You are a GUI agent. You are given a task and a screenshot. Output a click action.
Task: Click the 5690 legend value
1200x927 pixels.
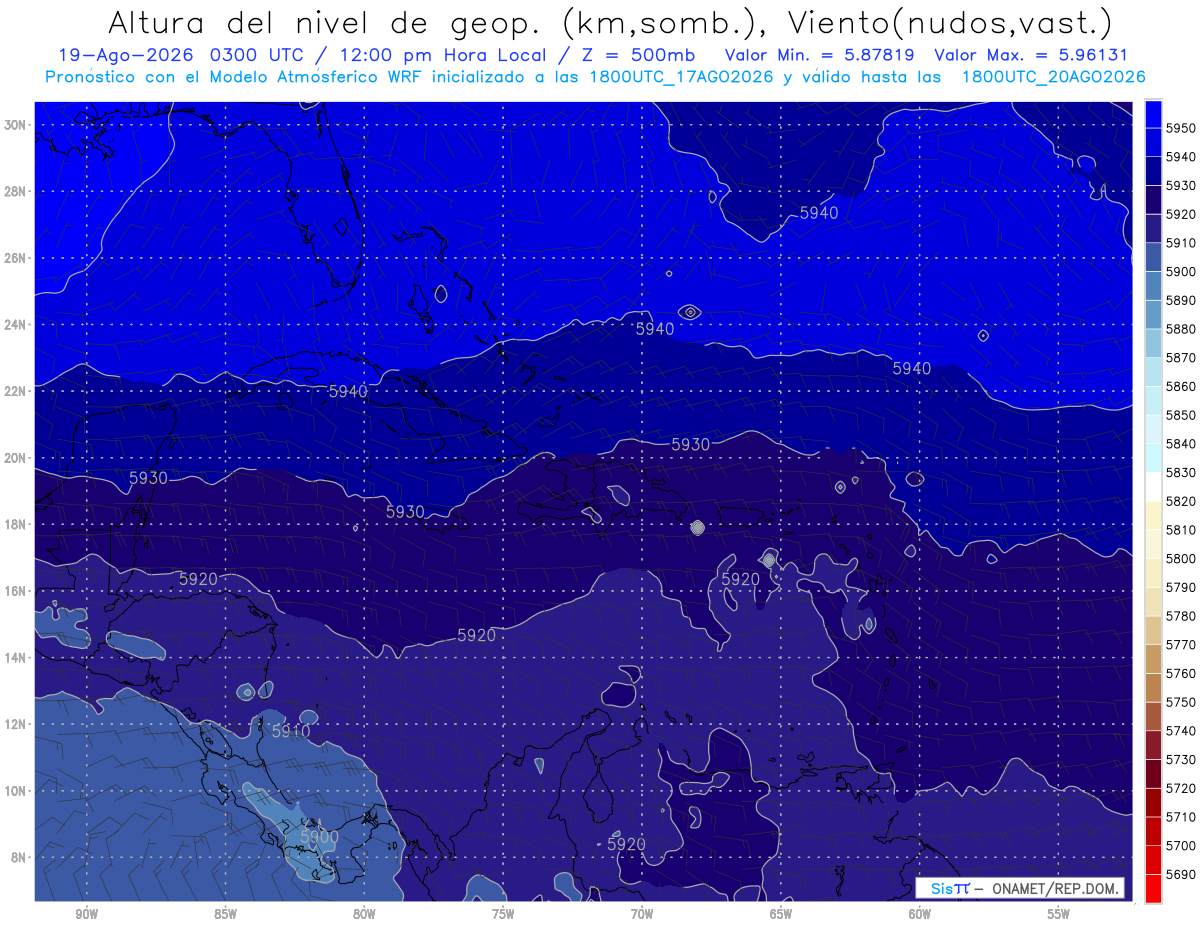pyautogui.click(x=1181, y=874)
